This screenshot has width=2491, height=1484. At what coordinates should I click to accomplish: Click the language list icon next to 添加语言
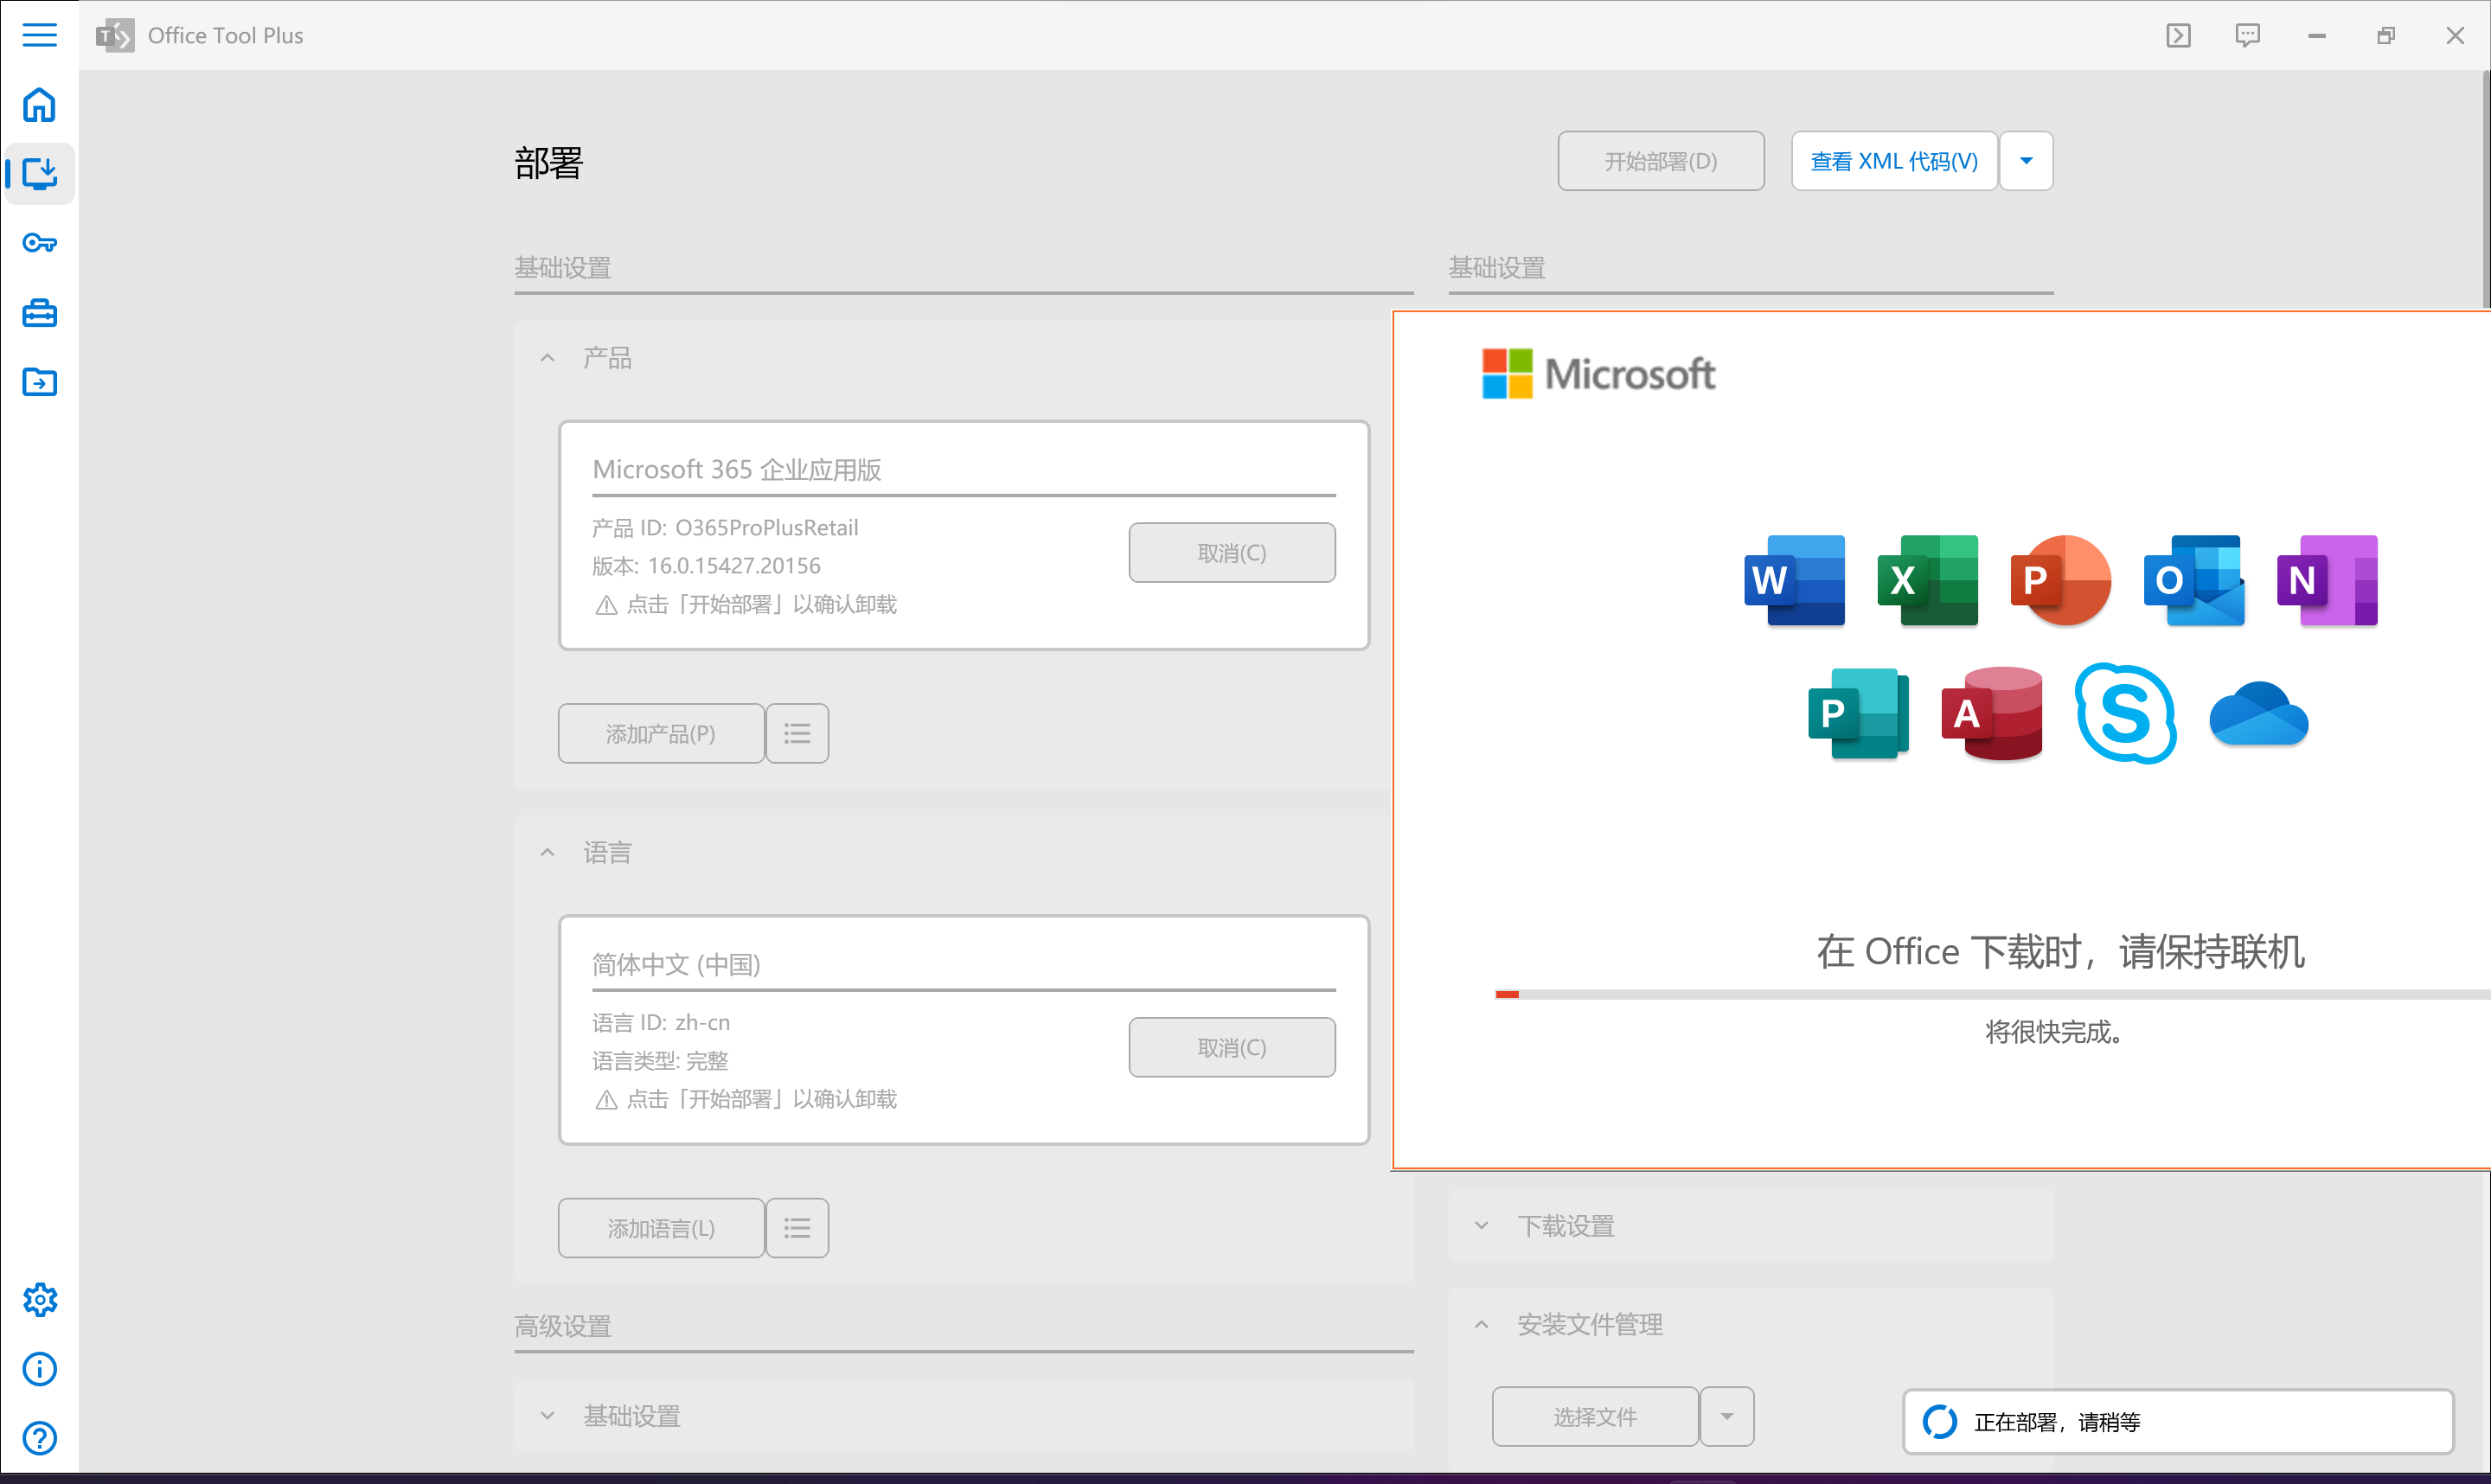pos(797,1228)
